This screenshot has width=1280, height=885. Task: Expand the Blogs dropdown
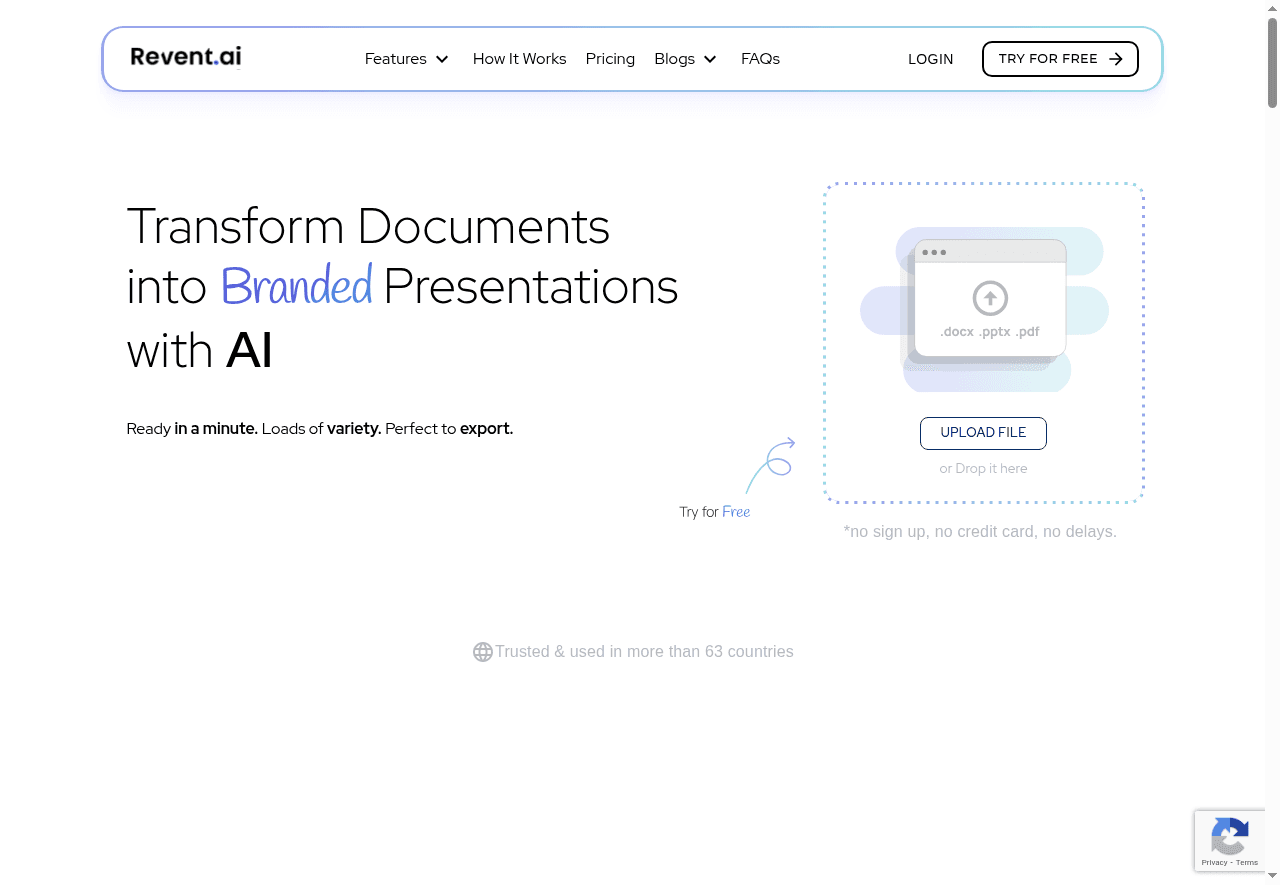pos(675,59)
